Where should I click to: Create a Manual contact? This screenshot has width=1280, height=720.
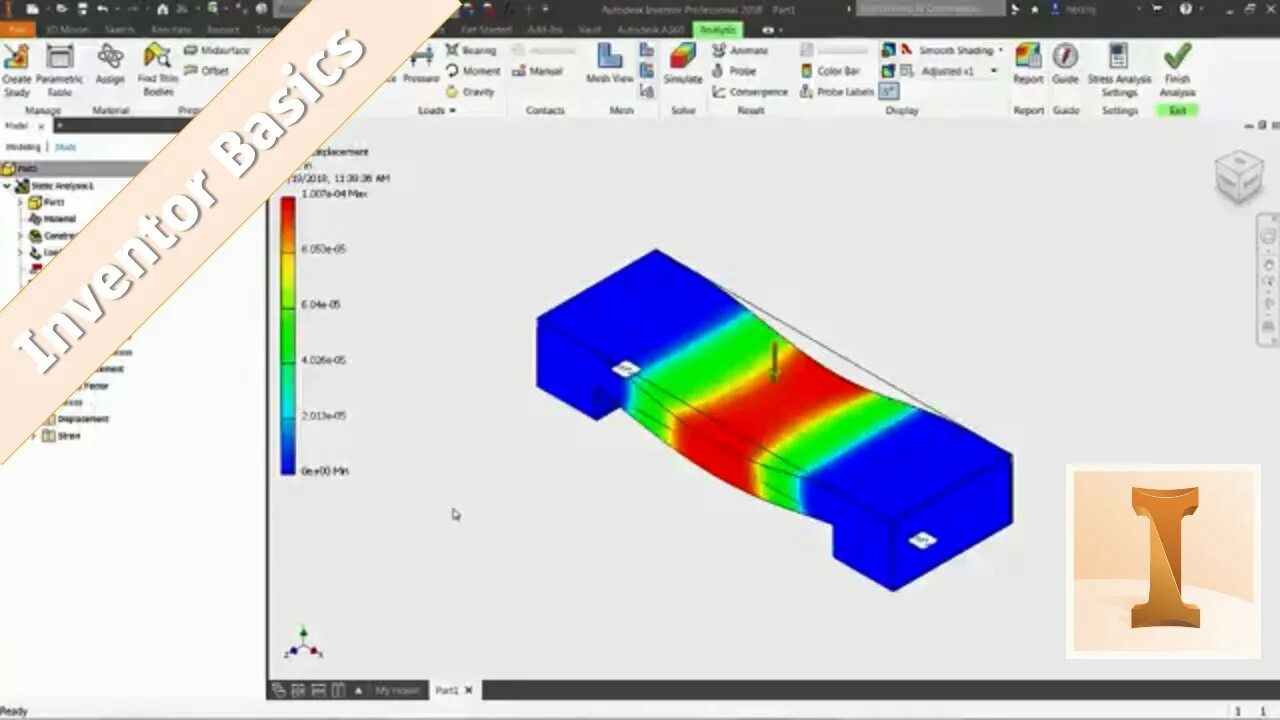click(x=538, y=71)
